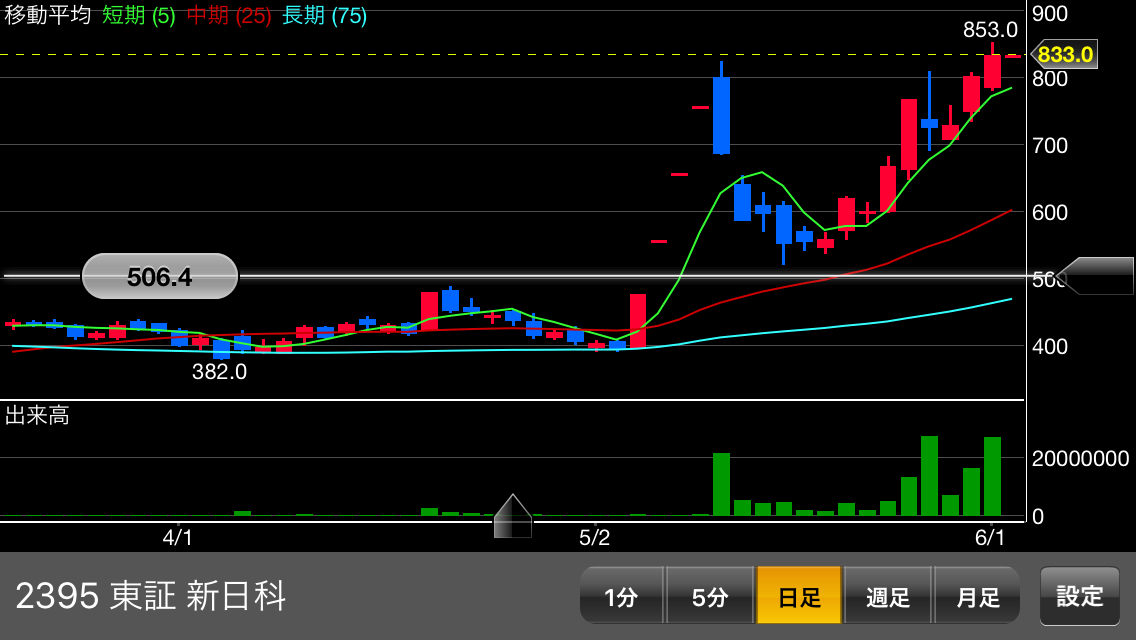The height and width of the screenshot is (640, 1136).
Task: Tap the 506.4 price cursor handle
Action: [160, 276]
